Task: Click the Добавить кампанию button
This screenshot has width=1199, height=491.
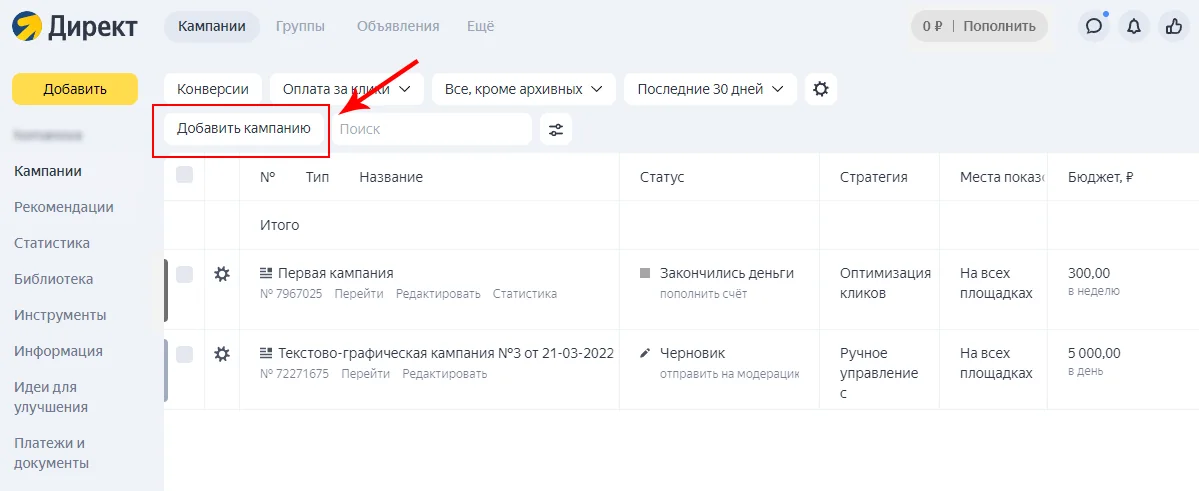Action: click(x=244, y=128)
